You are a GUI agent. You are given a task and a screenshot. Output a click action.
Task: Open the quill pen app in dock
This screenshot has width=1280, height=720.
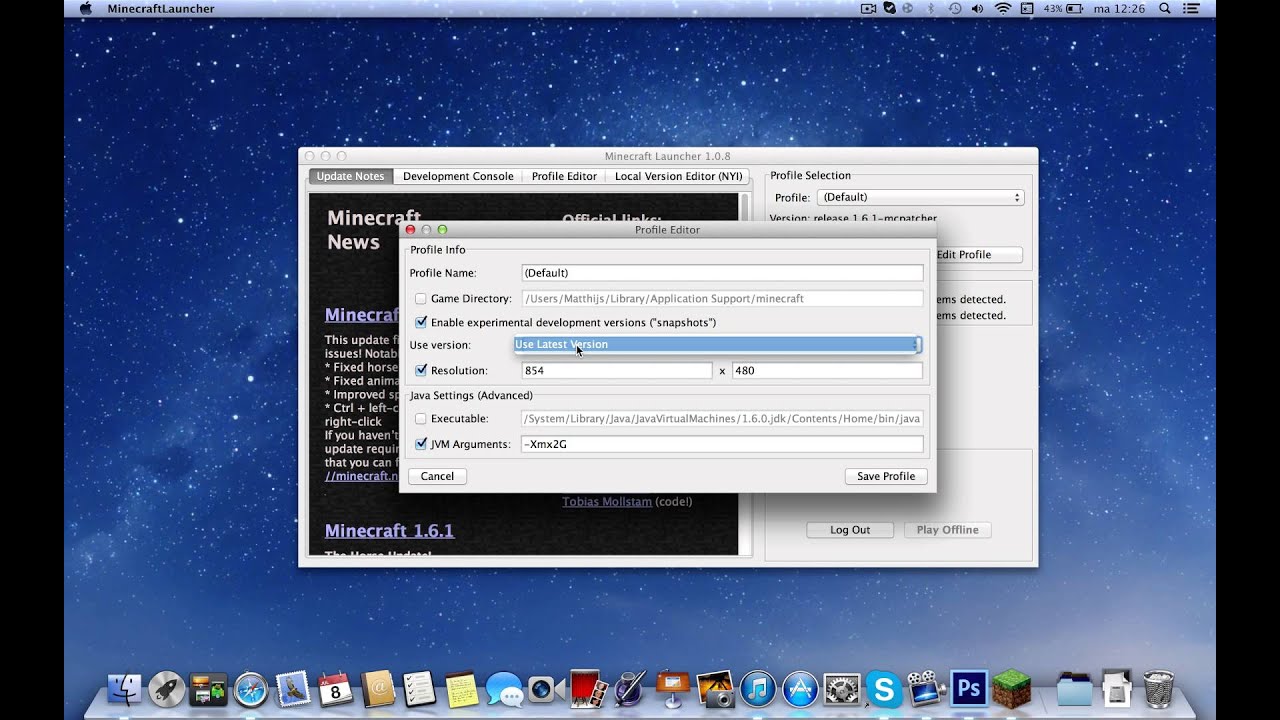(630, 688)
